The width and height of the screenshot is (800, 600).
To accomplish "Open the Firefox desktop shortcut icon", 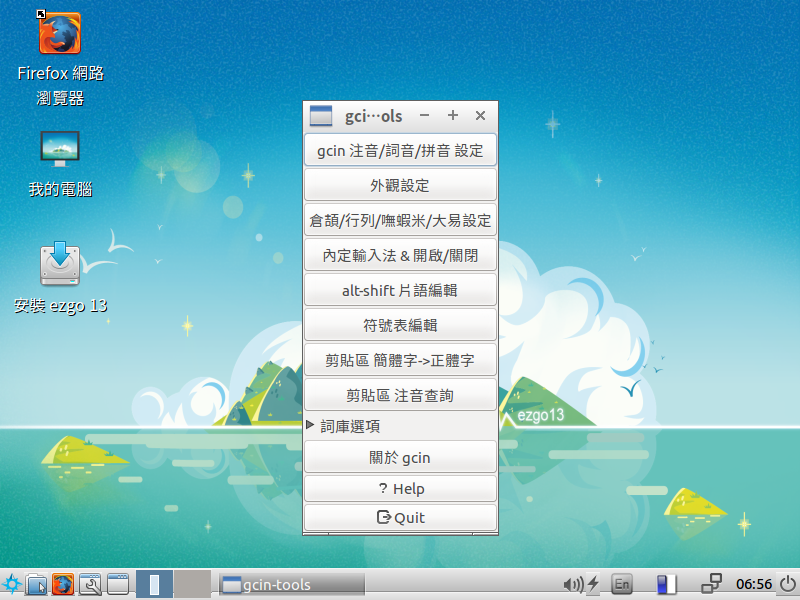I will click(x=60, y=33).
